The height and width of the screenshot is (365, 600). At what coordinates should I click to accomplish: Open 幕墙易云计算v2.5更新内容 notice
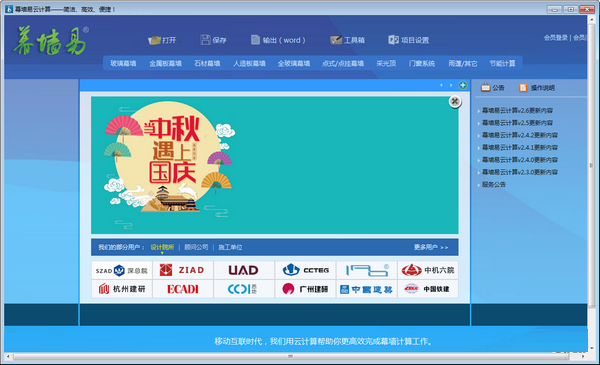(517, 123)
